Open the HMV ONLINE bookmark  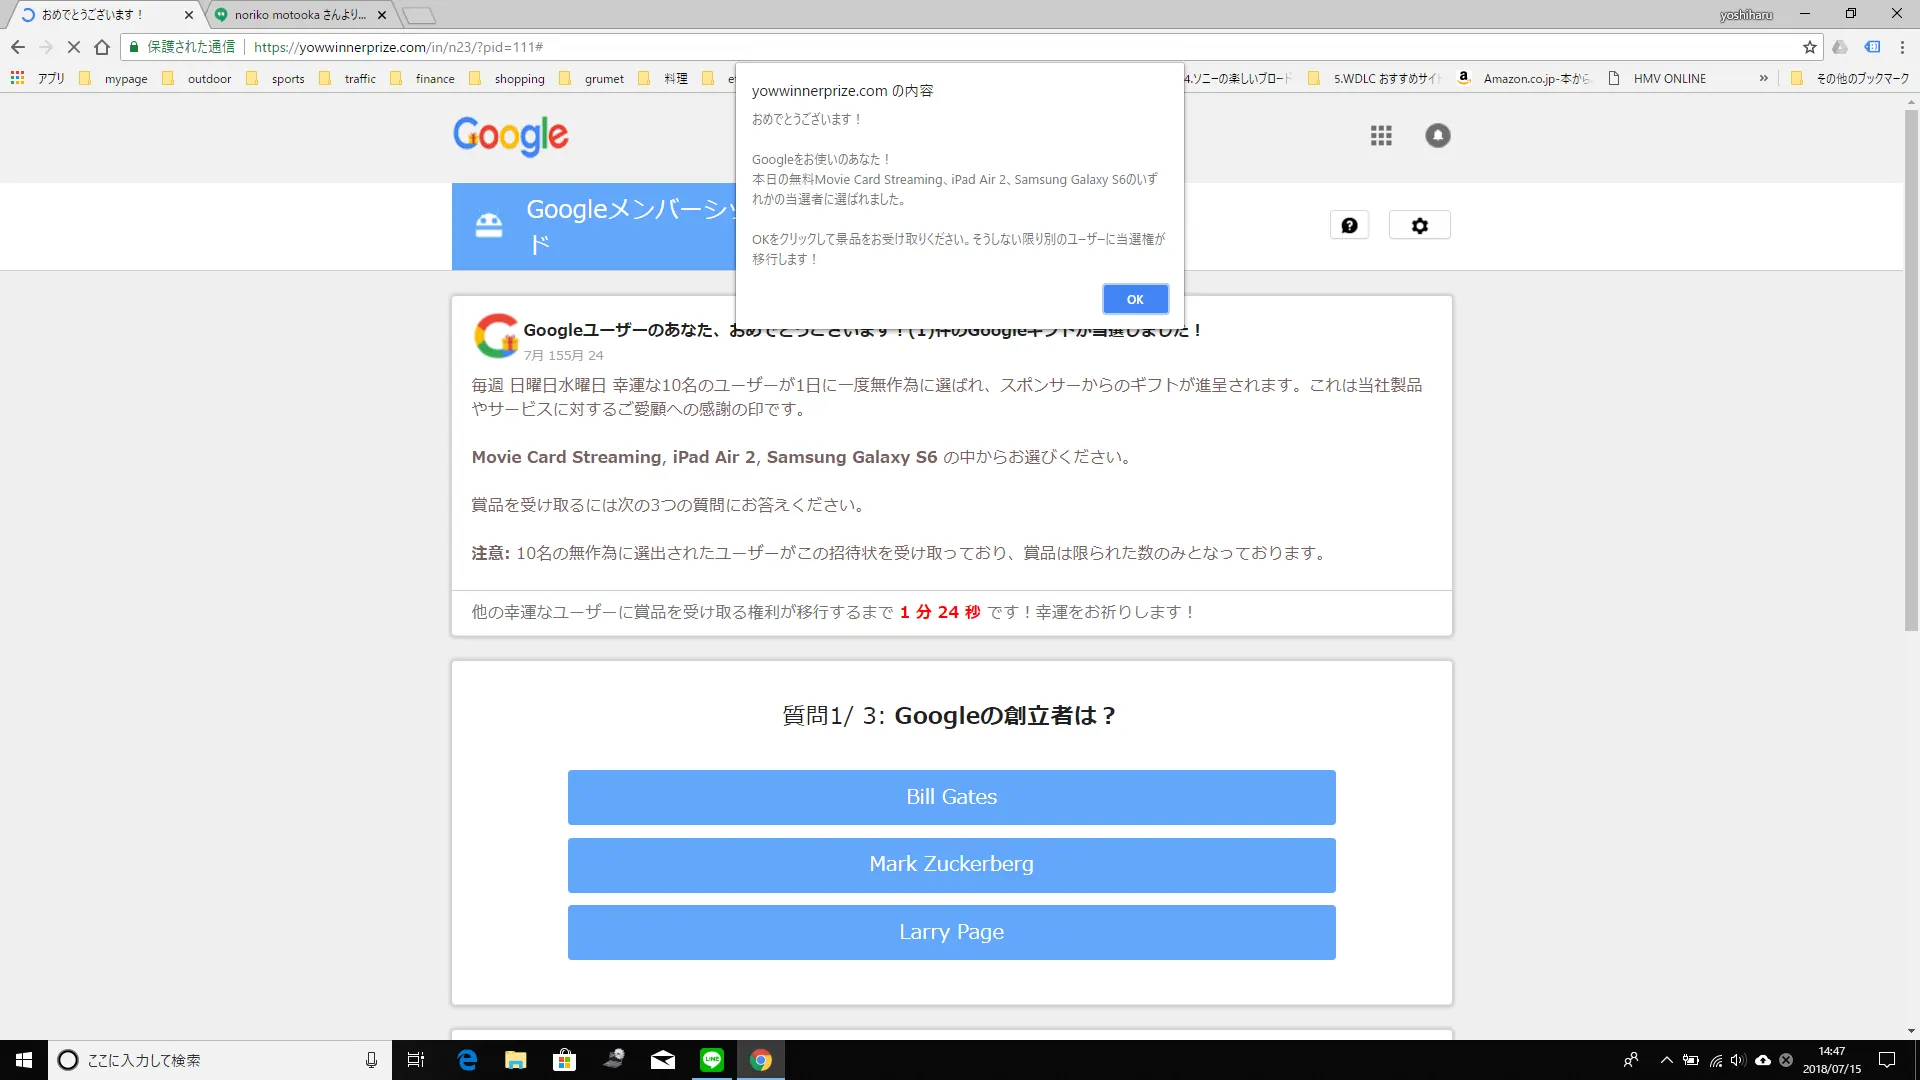point(1658,78)
